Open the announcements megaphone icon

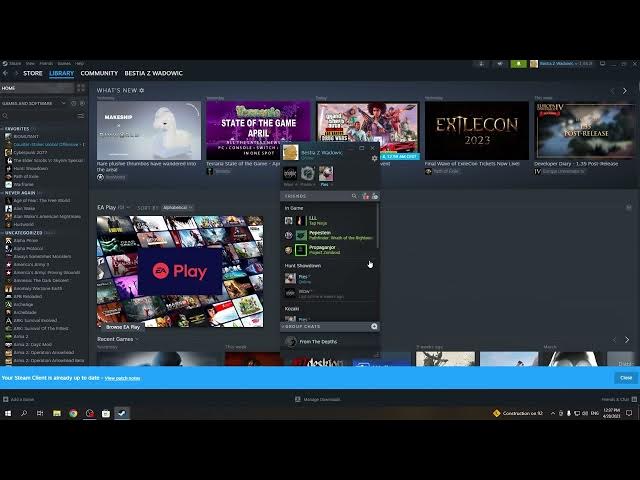pos(500,64)
